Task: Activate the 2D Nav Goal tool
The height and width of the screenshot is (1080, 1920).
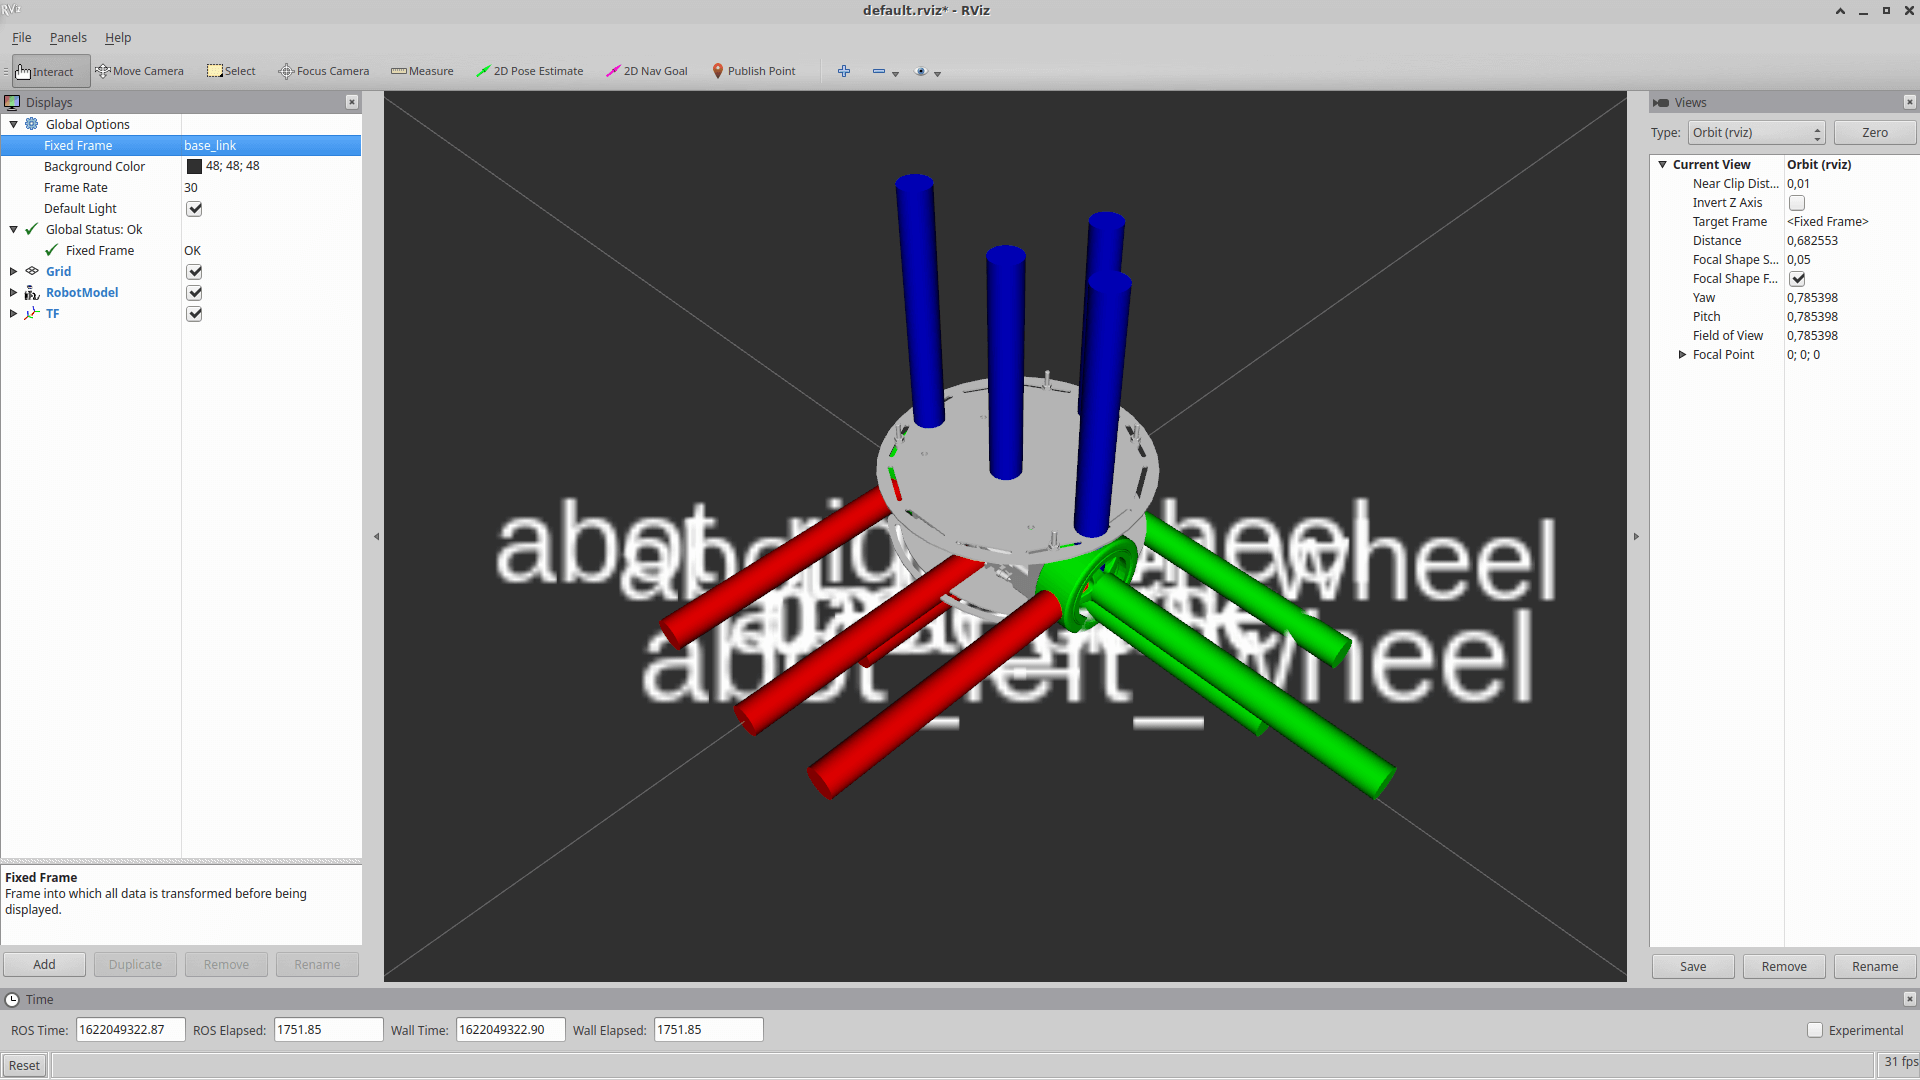Action: coord(646,71)
